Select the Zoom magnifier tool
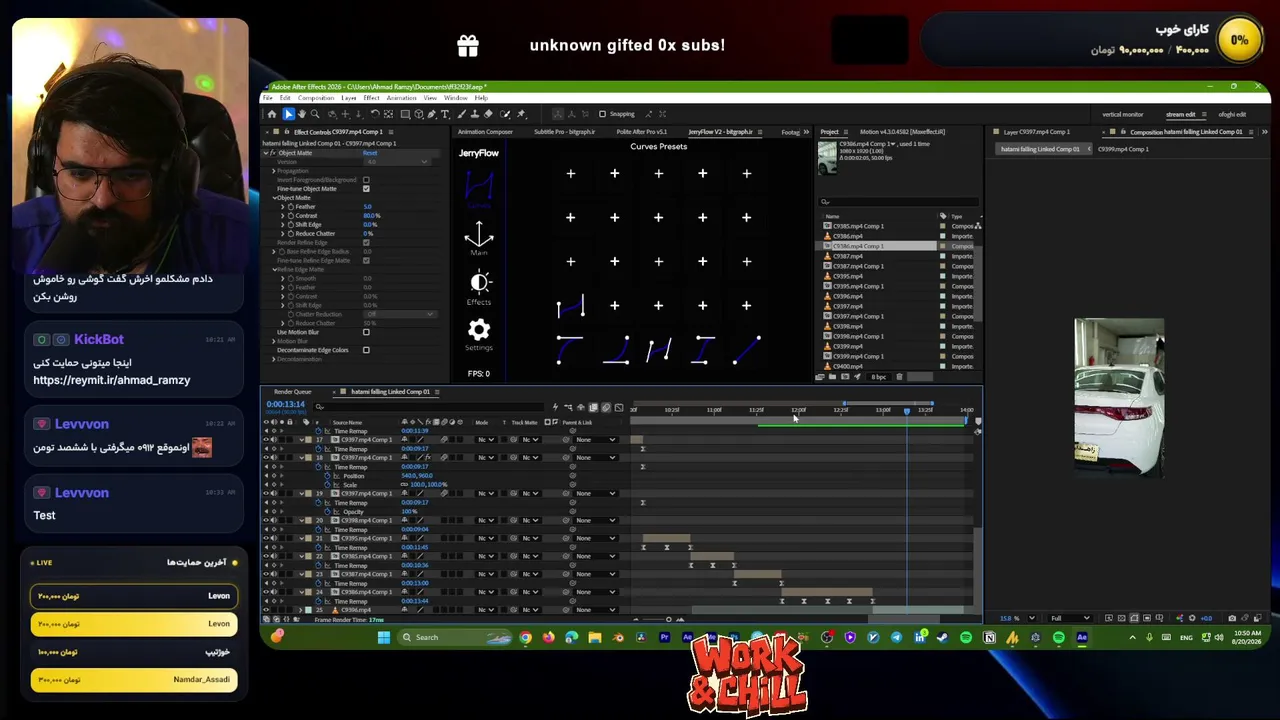The image size is (1280, 720). (315, 114)
